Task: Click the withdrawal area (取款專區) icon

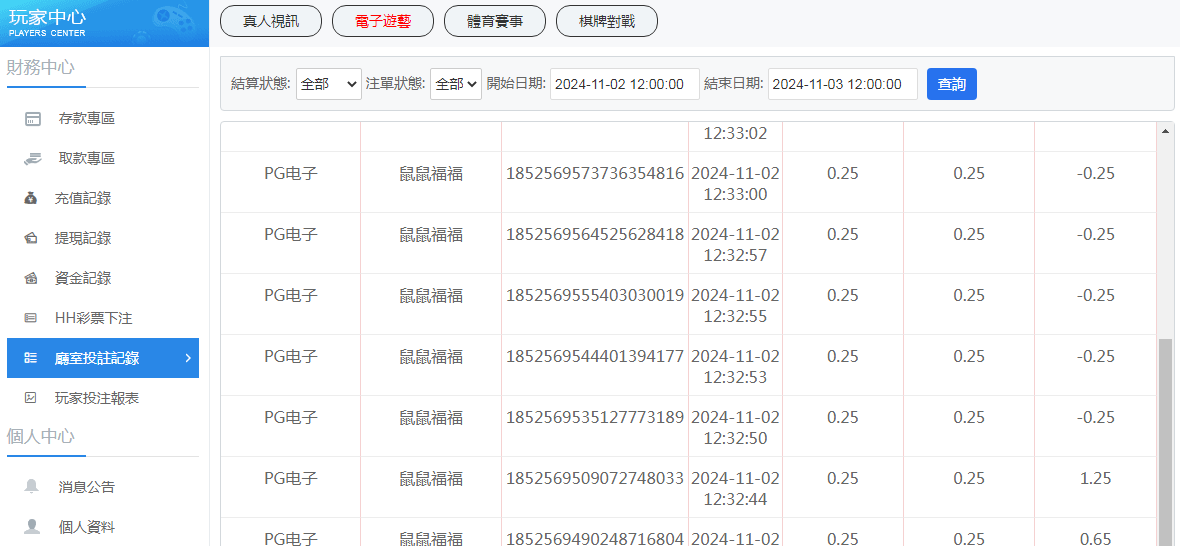Action: point(33,159)
